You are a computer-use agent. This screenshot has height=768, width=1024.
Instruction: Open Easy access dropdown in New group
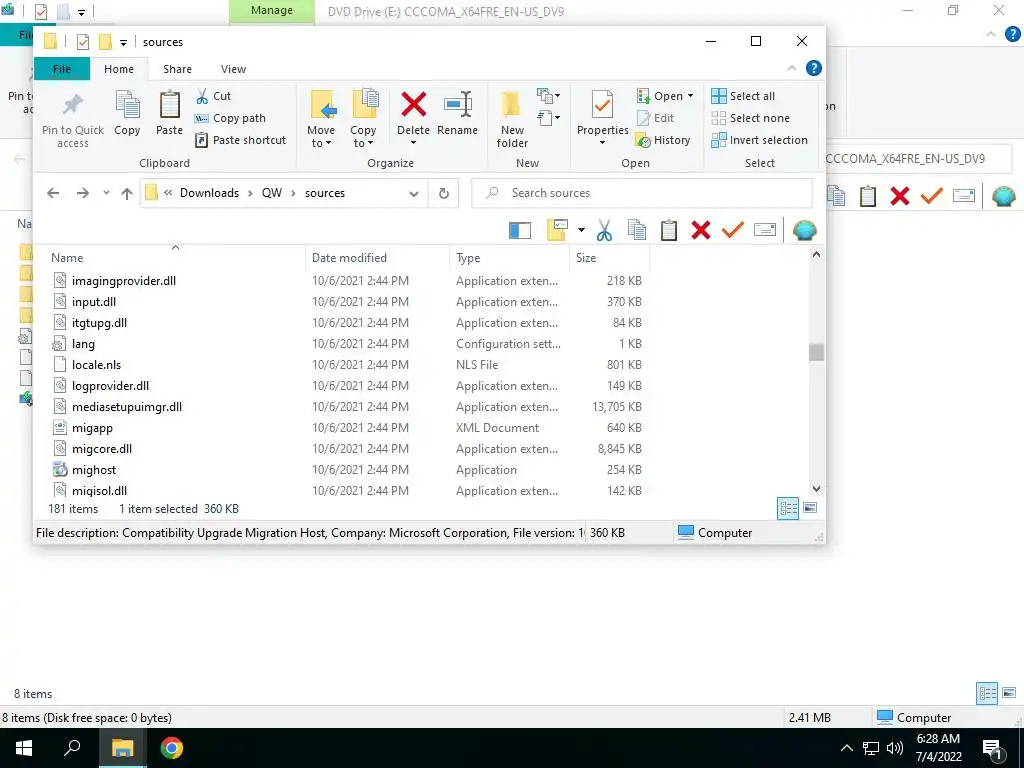pos(547,118)
